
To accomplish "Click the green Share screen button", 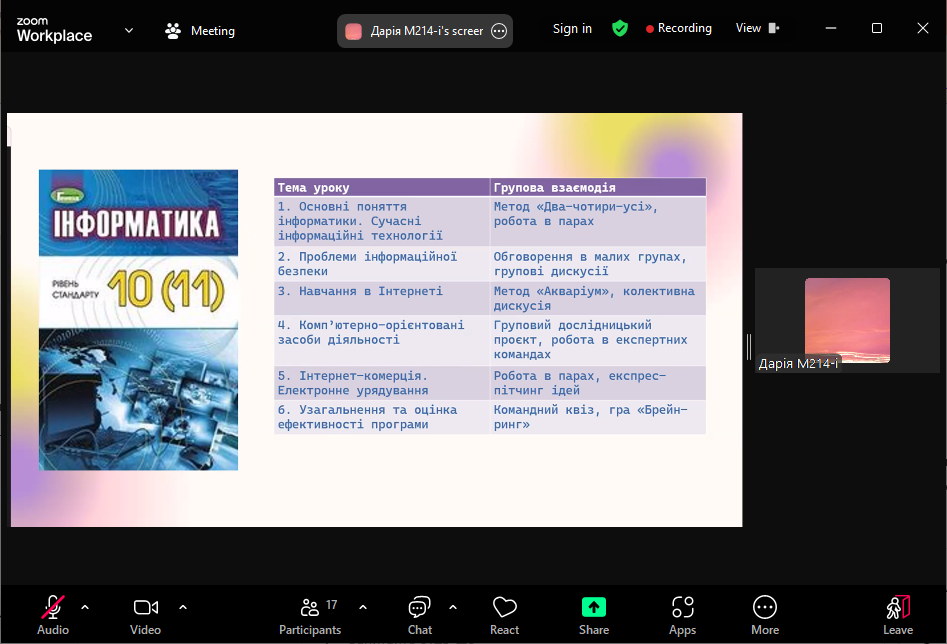I will click(x=594, y=614).
